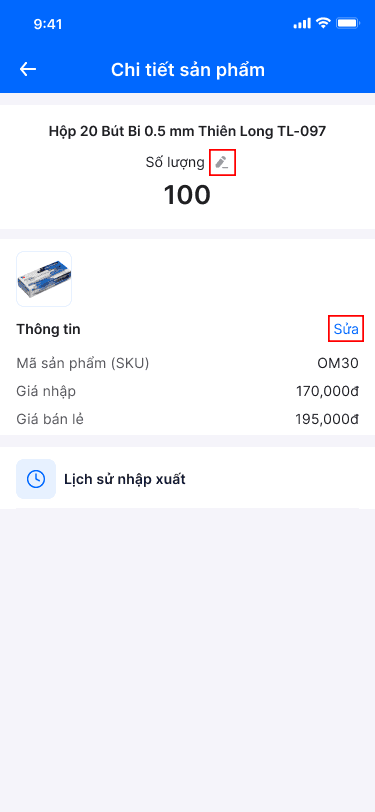Edit quantity with the pencil icon
375x812 pixels.
tap(222, 163)
